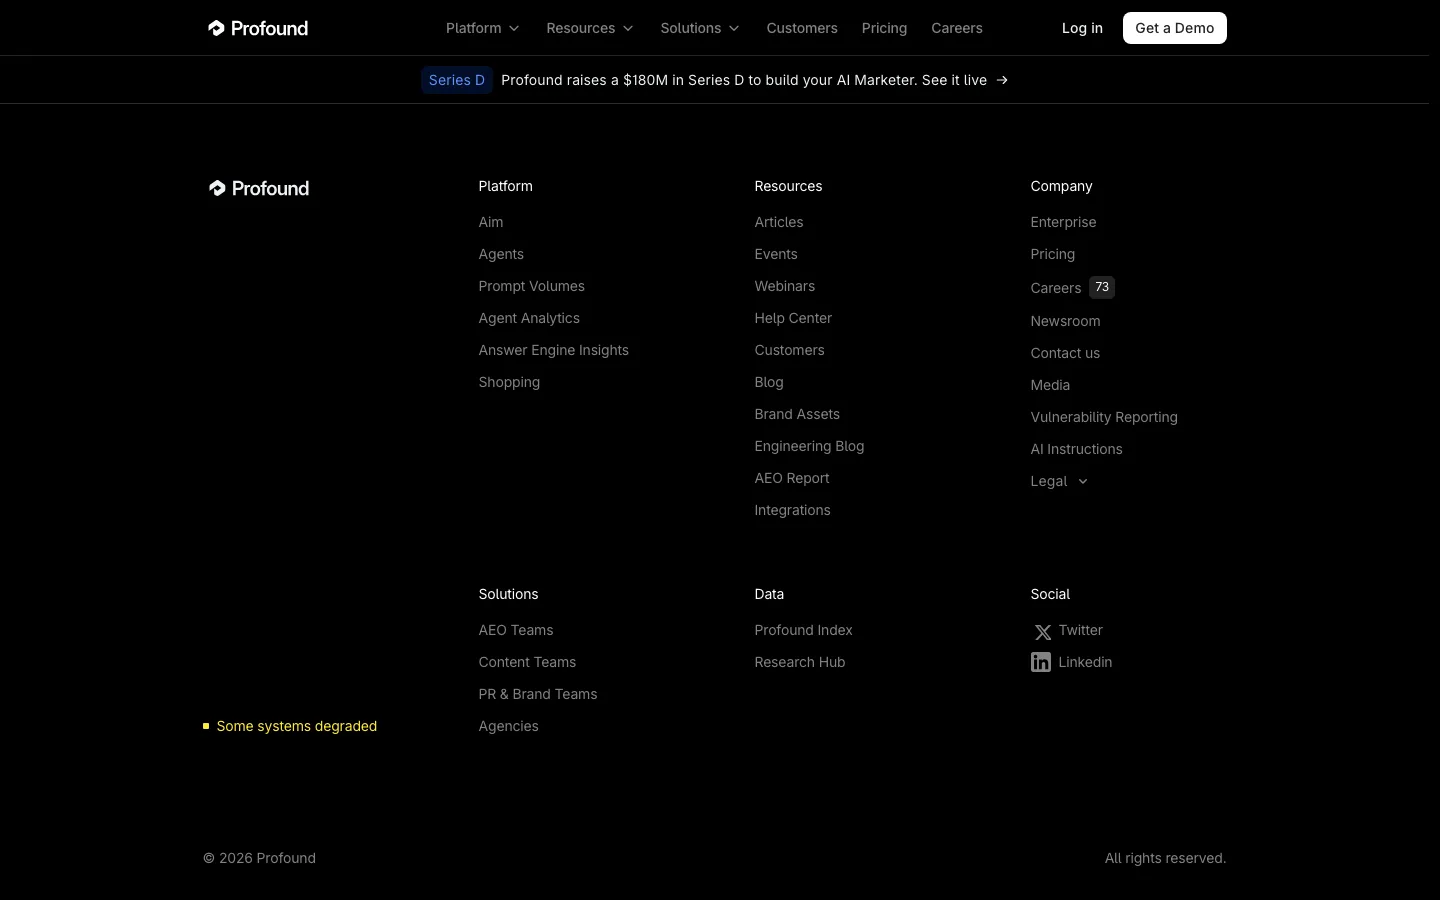Viewport: 1440px width, 900px height.
Task: Expand the Solutions dropdown in the navbar
Action: 700,28
